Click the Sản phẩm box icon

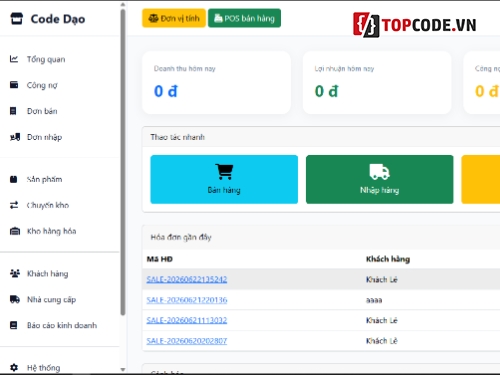pos(13,179)
